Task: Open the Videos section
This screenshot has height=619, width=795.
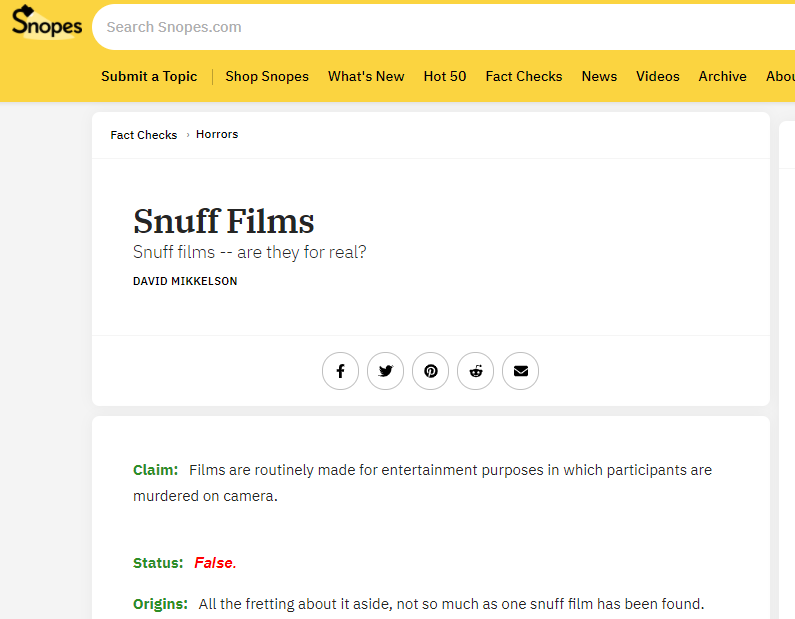Action: click(x=658, y=76)
